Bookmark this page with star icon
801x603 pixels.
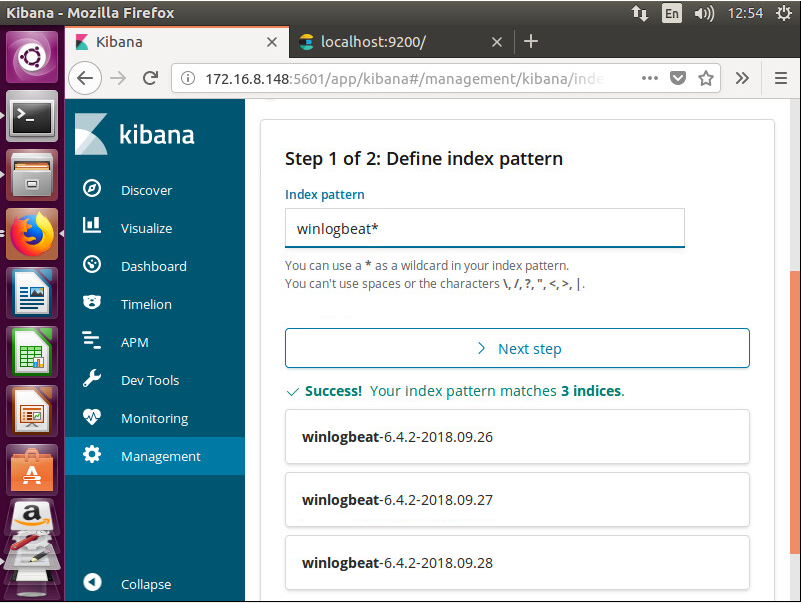pos(706,78)
